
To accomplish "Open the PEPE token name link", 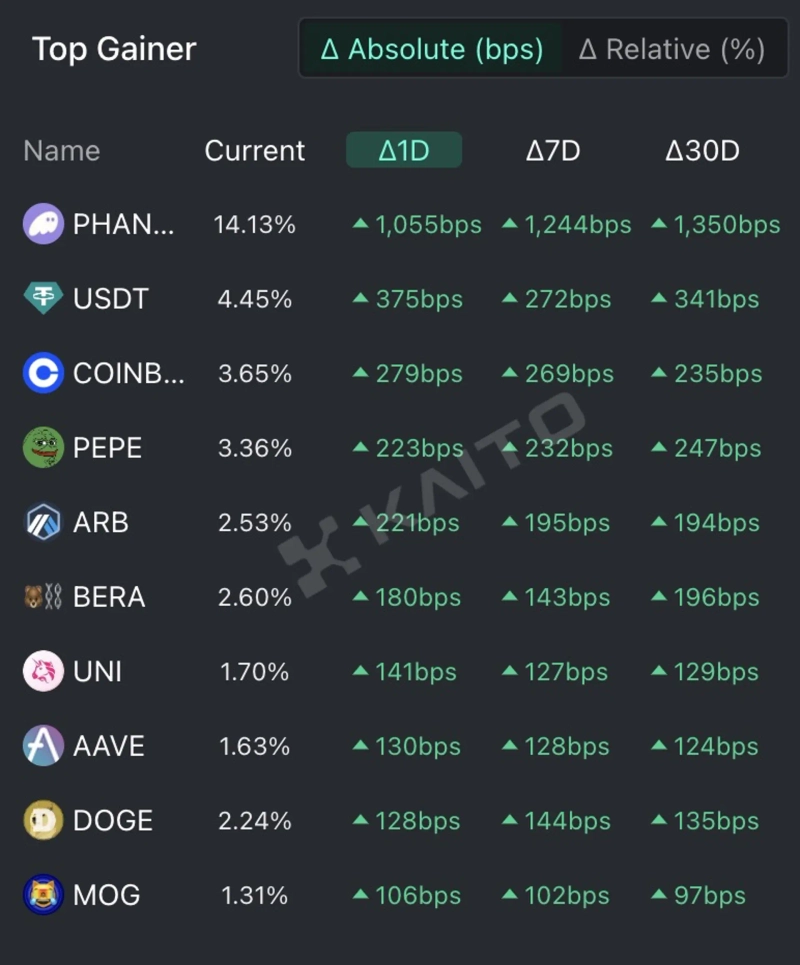I will (108, 448).
